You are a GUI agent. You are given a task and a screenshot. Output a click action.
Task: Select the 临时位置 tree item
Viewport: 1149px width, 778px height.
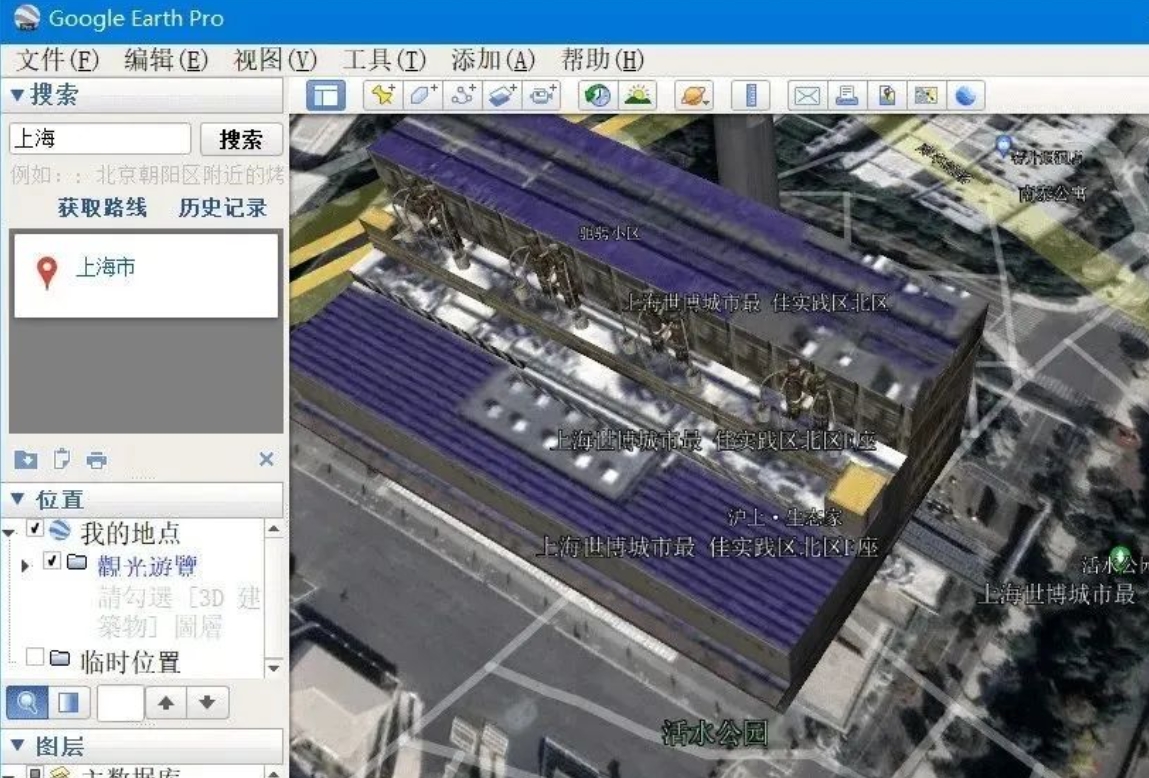coord(130,662)
